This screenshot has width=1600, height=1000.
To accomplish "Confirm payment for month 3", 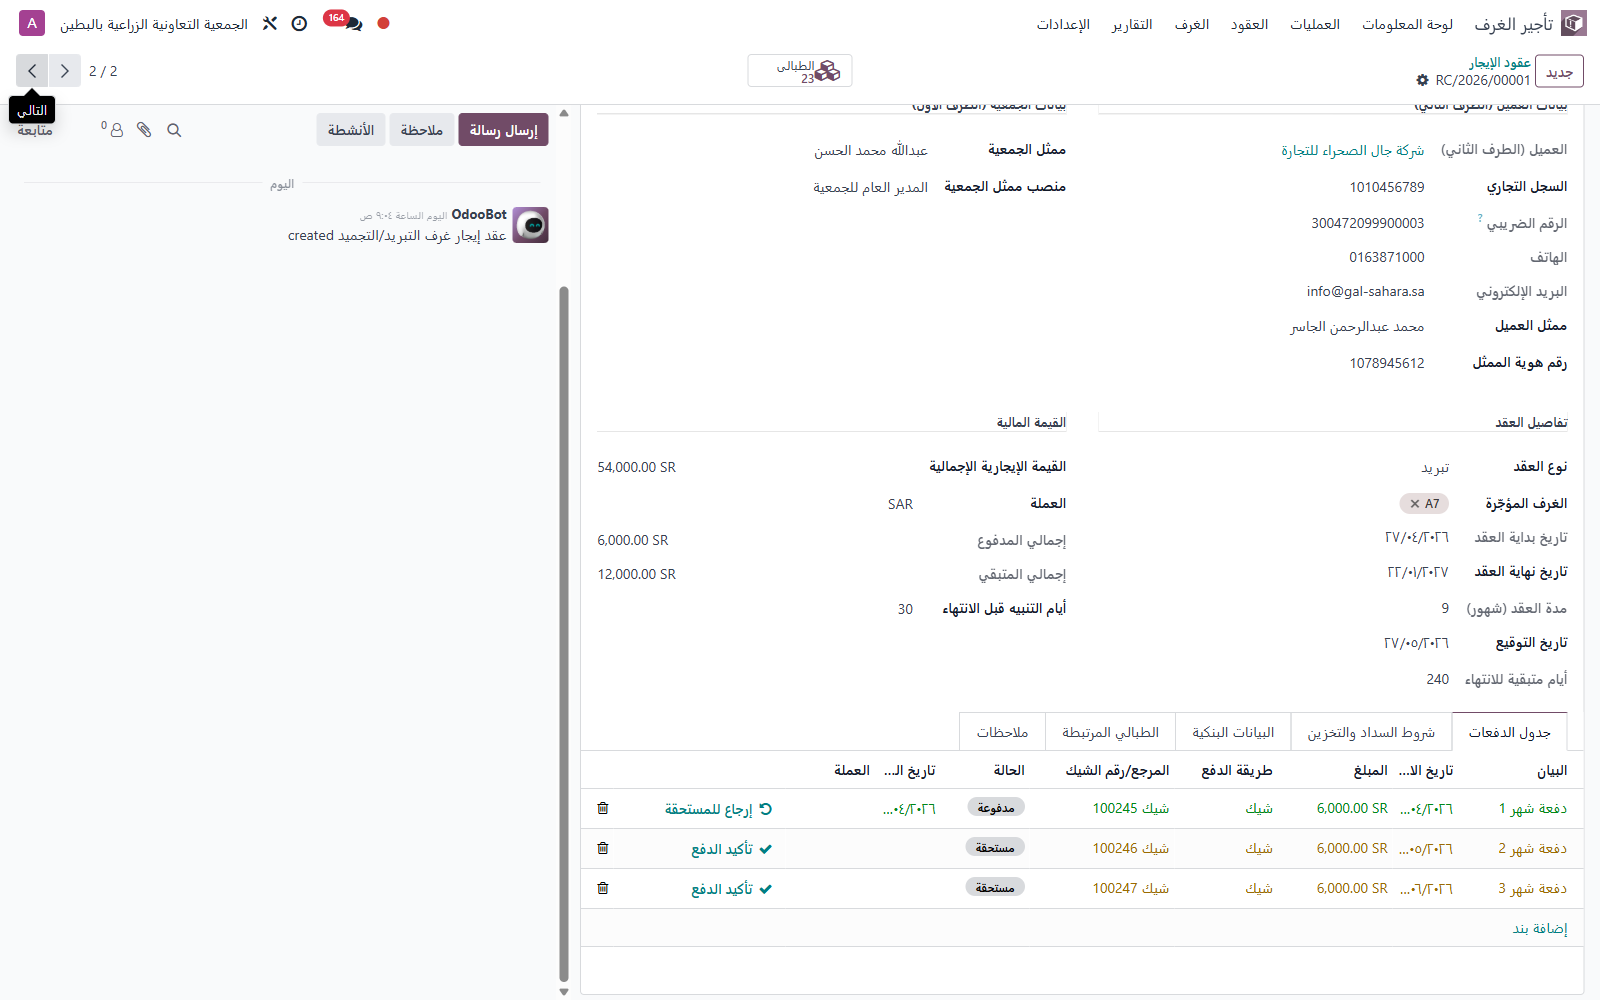I will point(731,889).
